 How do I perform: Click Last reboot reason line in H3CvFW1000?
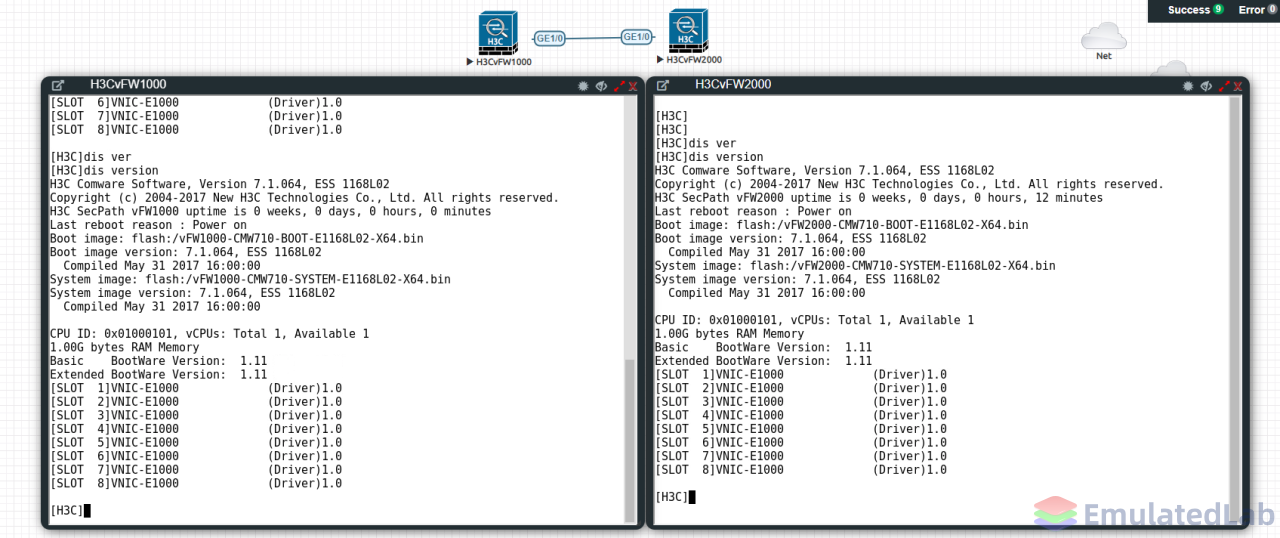(x=148, y=225)
